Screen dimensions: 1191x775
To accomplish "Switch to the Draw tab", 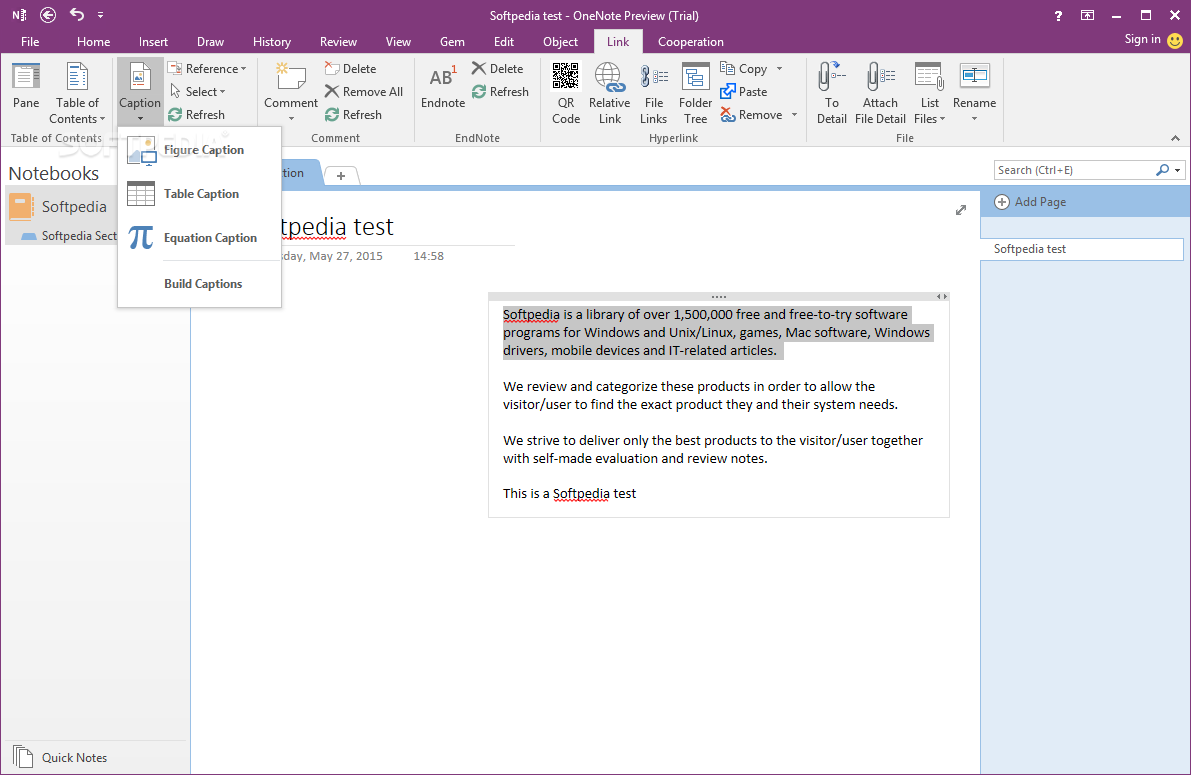I will (x=210, y=42).
